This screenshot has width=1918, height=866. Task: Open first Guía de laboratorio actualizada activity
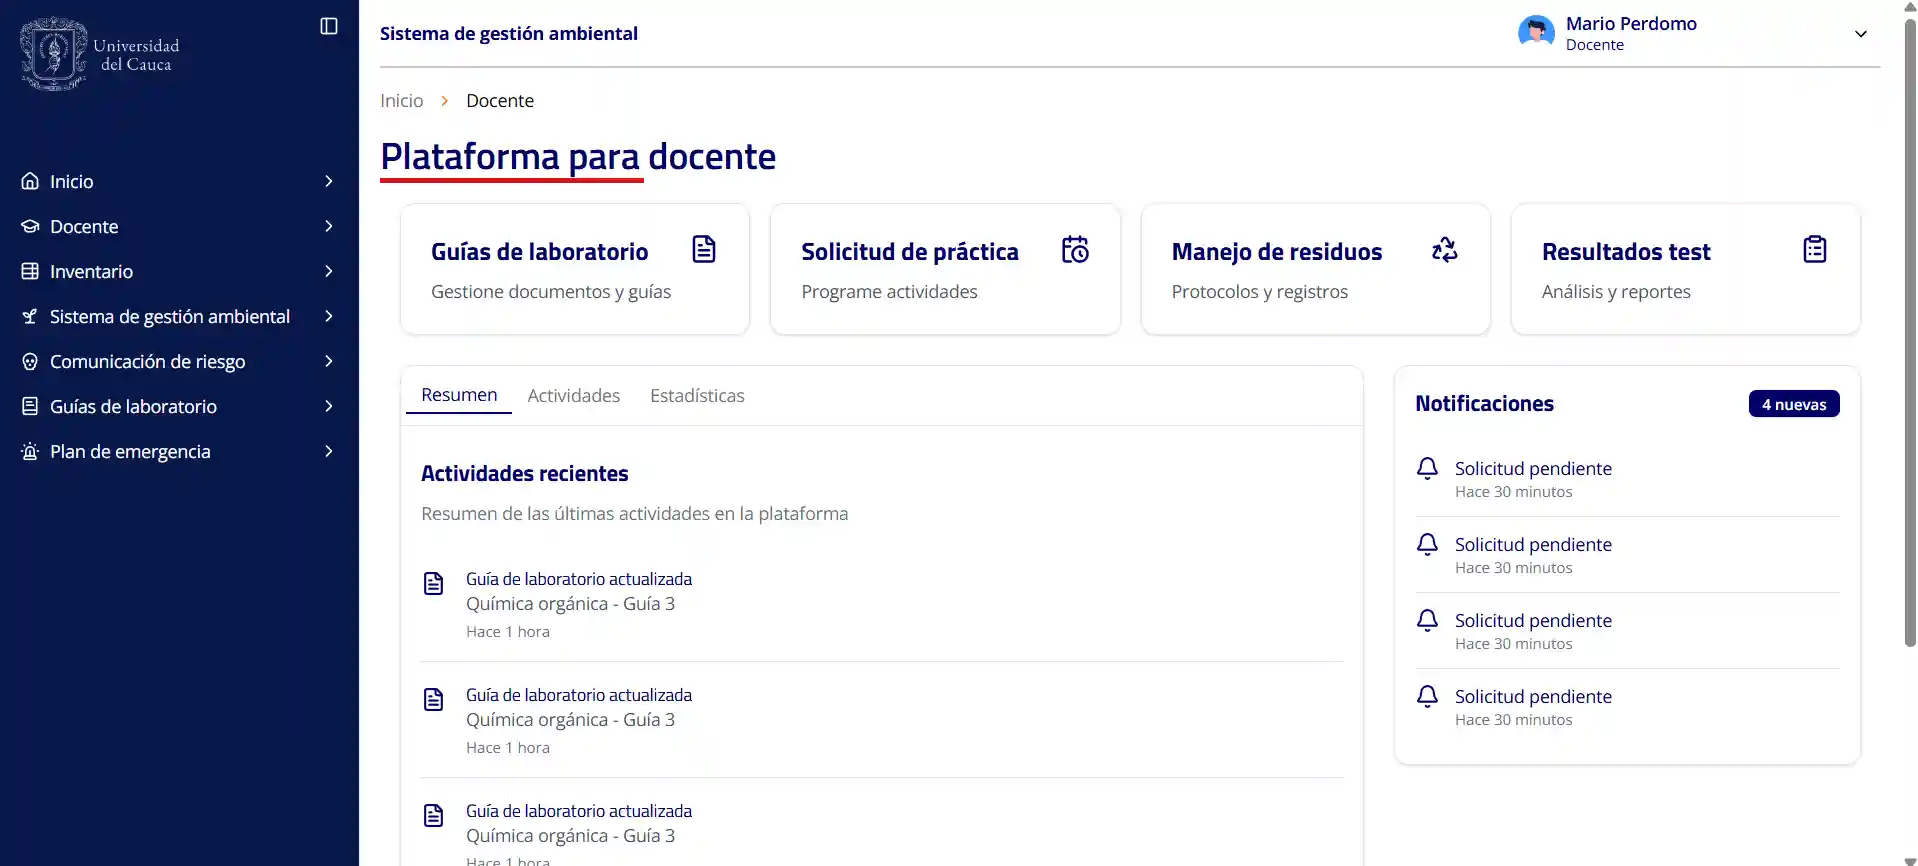(579, 579)
